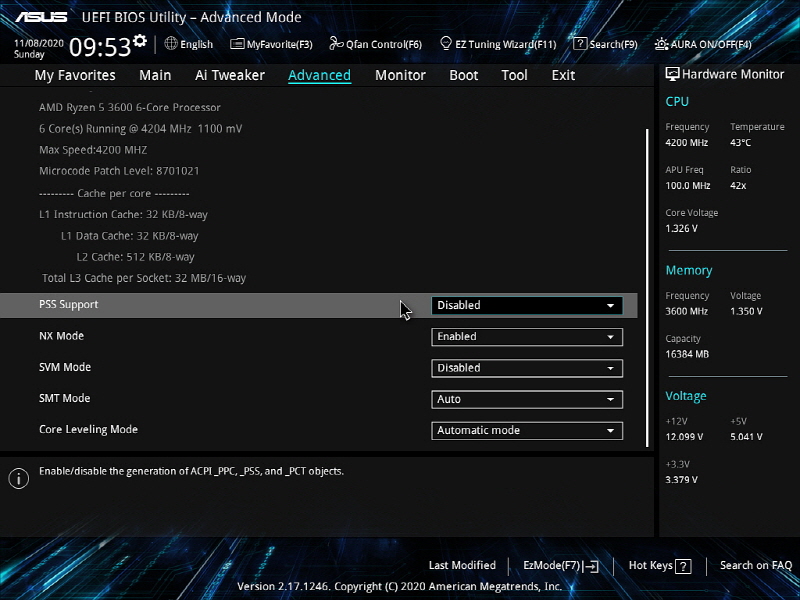Click the MyFavorite(F3) text label

coord(280,44)
